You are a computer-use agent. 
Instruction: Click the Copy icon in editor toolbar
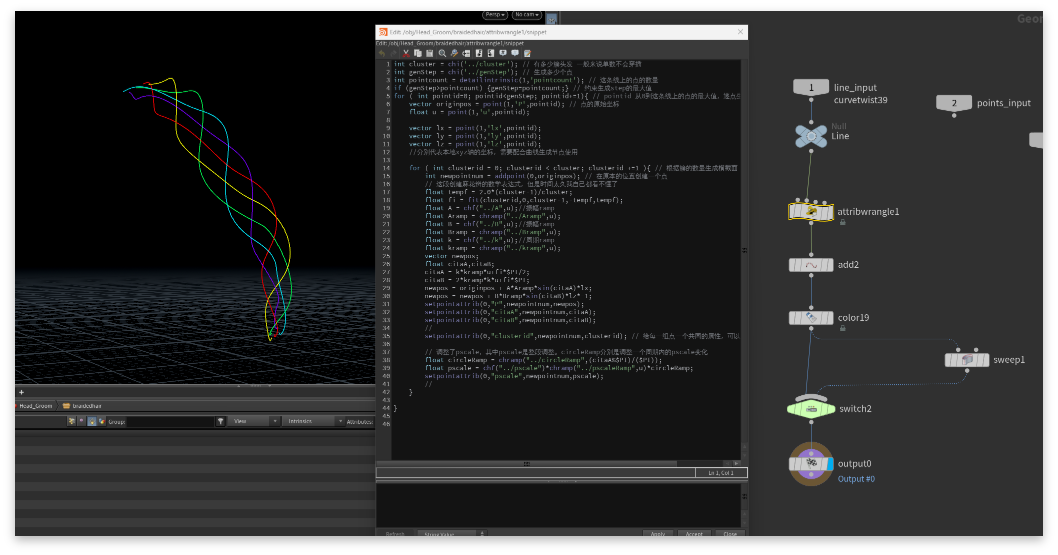(x=418, y=53)
